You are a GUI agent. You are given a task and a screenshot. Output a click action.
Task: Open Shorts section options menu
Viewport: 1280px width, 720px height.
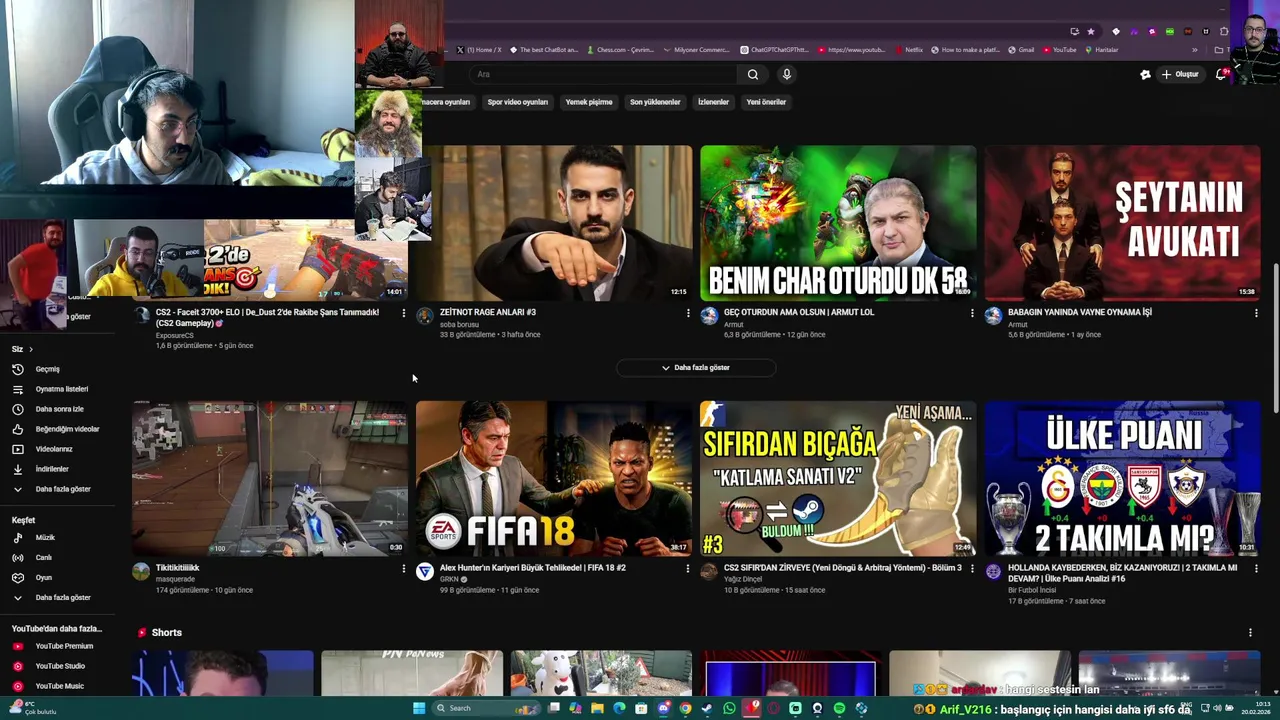pos(1250,632)
